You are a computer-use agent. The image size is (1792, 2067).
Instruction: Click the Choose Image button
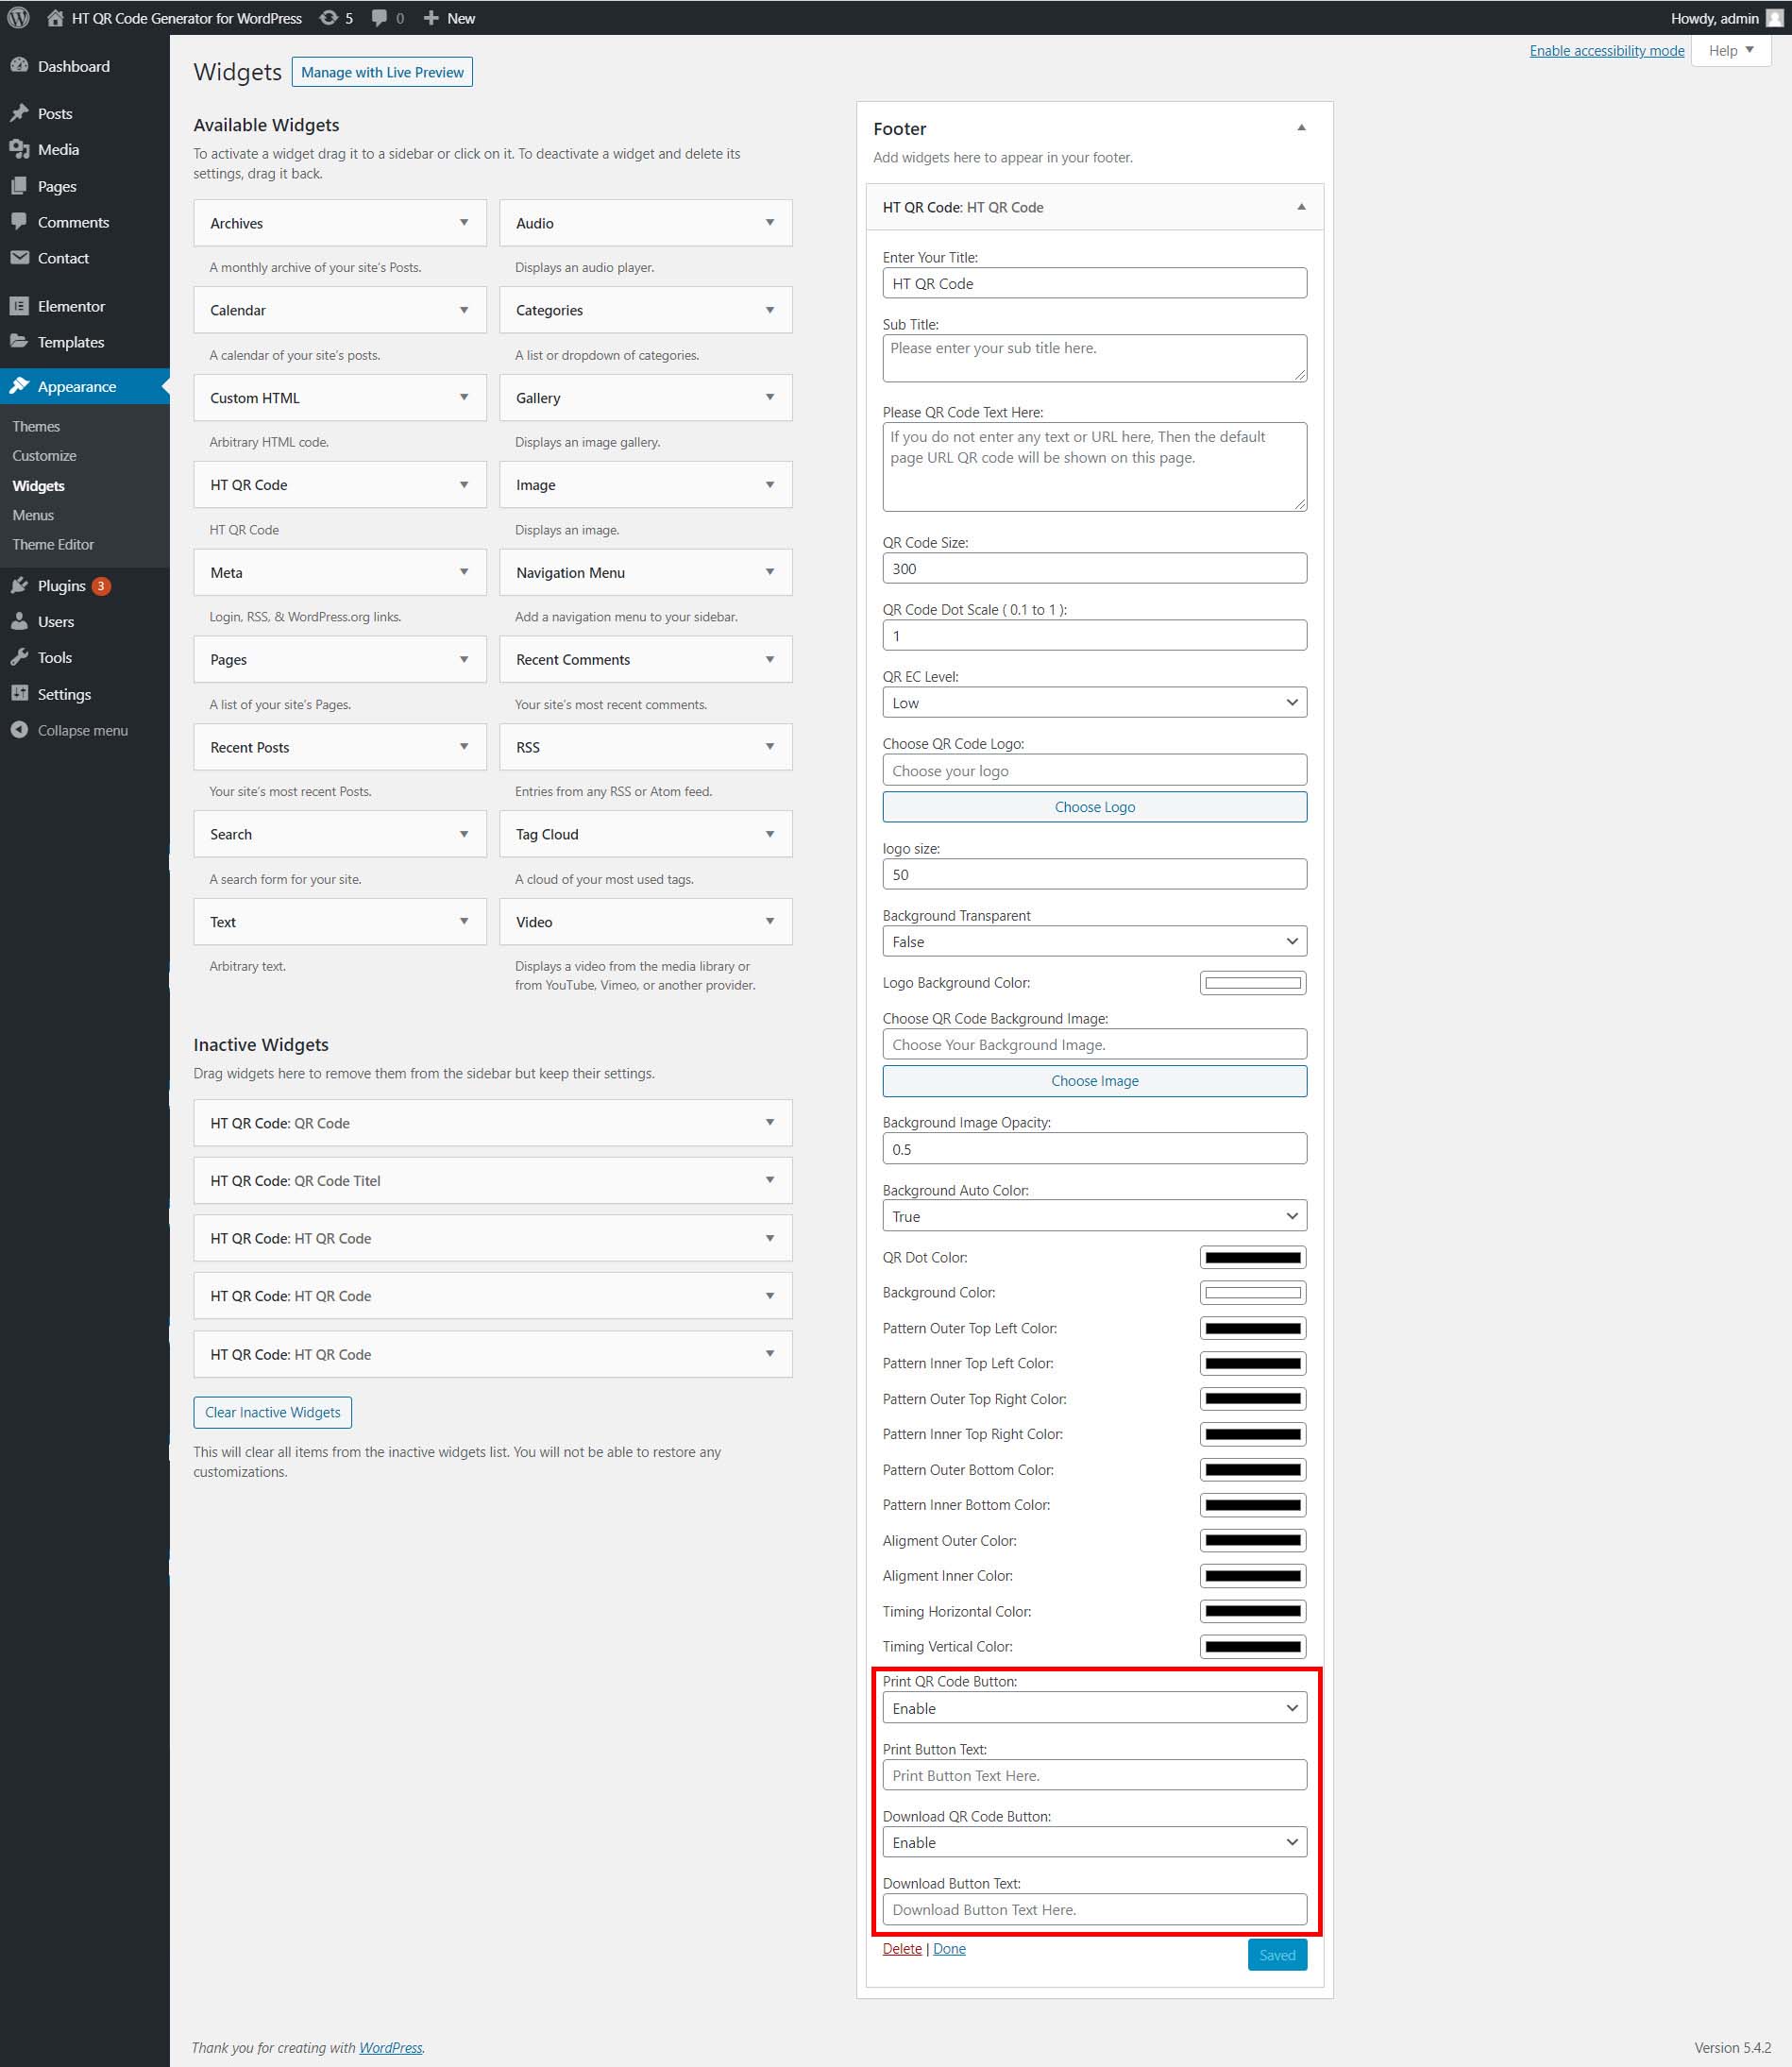1094,1081
